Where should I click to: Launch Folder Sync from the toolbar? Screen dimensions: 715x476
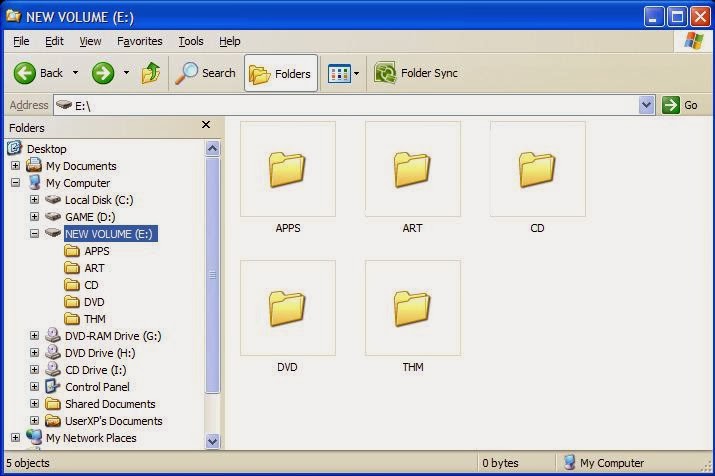click(x=416, y=73)
